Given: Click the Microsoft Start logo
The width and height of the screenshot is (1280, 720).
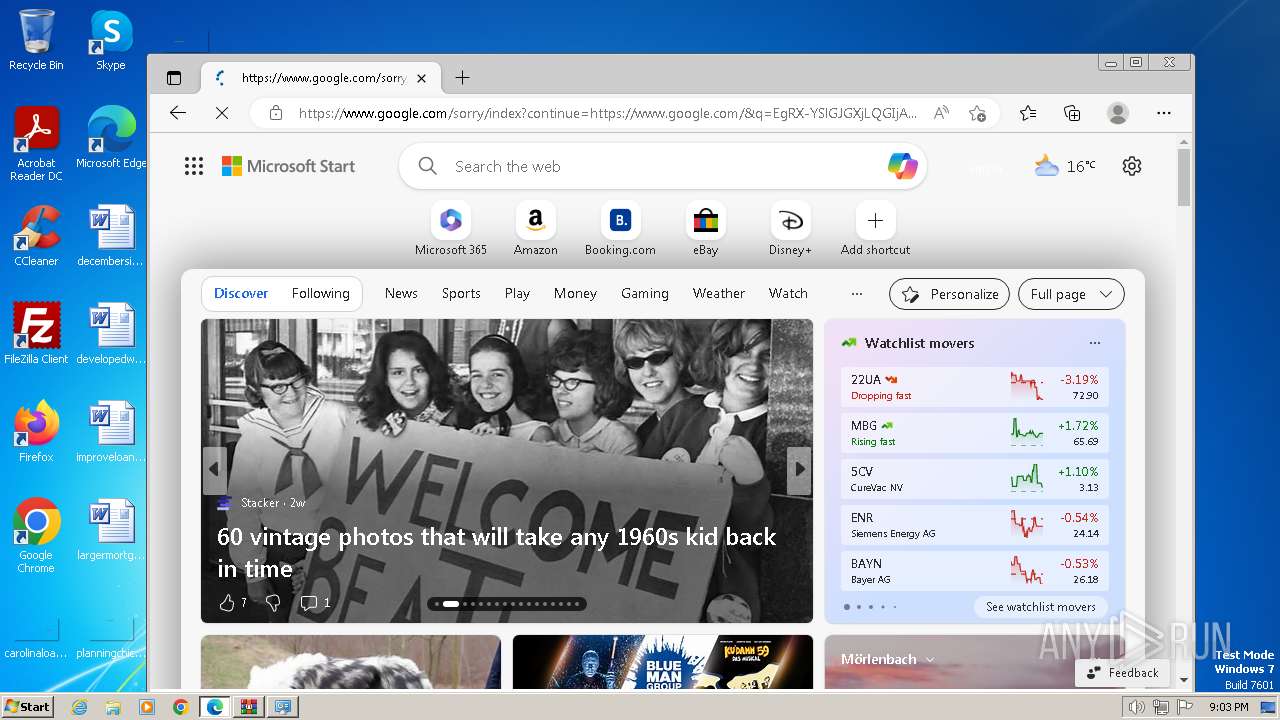Looking at the screenshot, I should [x=288, y=166].
